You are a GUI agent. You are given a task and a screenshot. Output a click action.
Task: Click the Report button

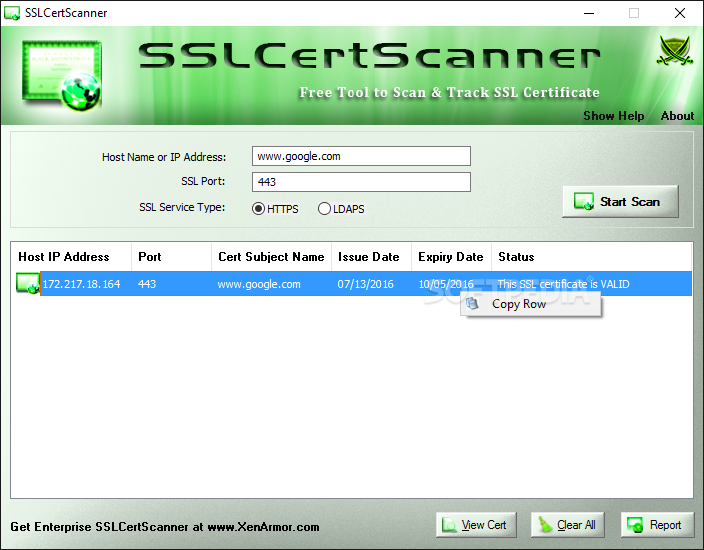point(657,524)
